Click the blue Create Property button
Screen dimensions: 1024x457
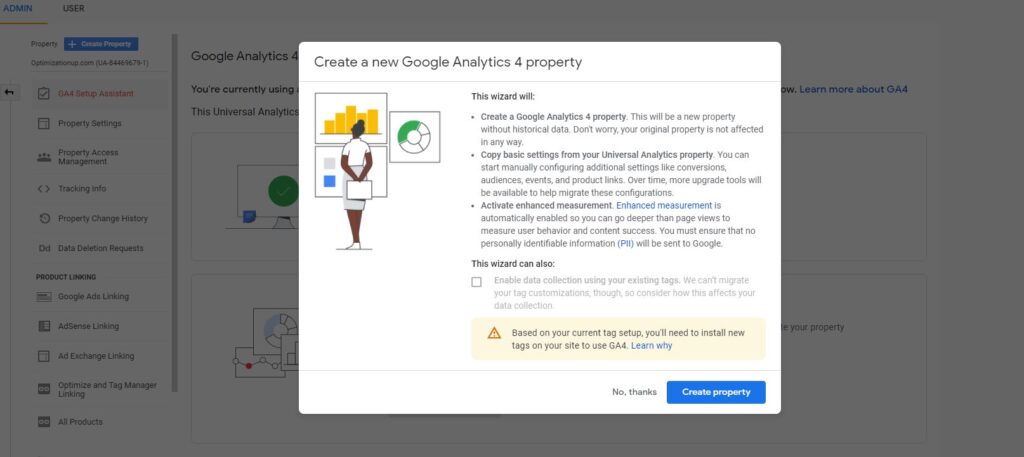[x=101, y=44]
